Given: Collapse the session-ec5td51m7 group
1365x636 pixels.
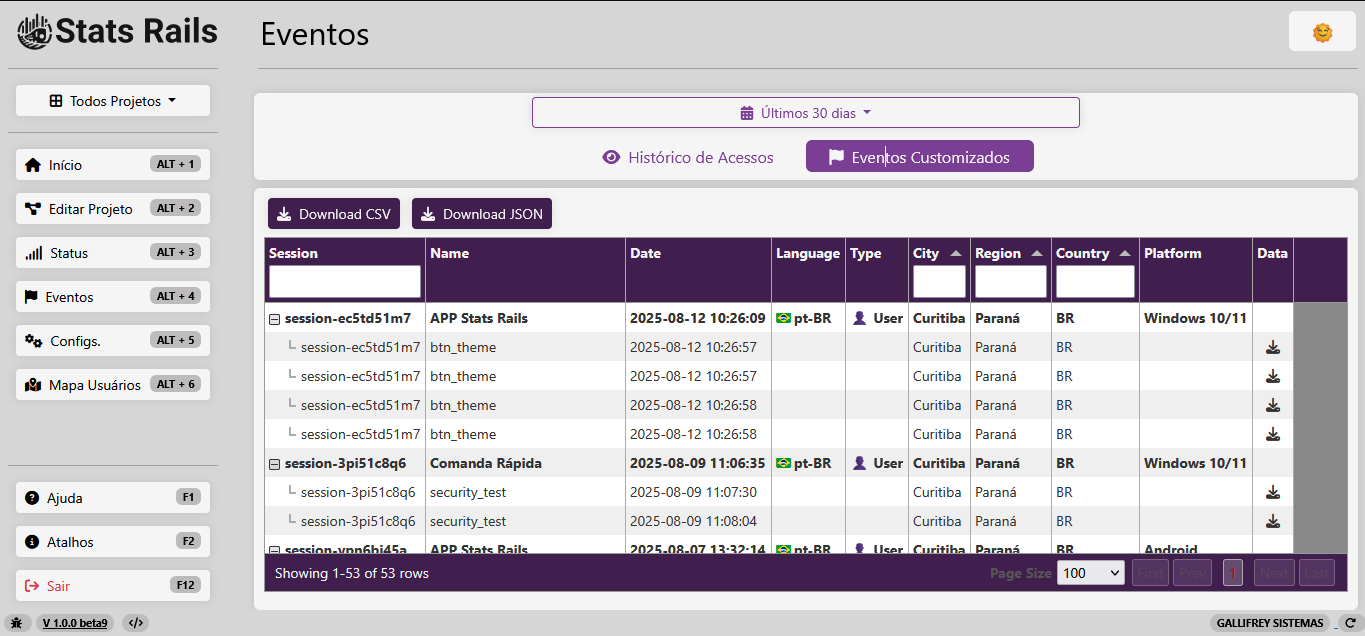Looking at the screenshot, I should tap(274, 319).
